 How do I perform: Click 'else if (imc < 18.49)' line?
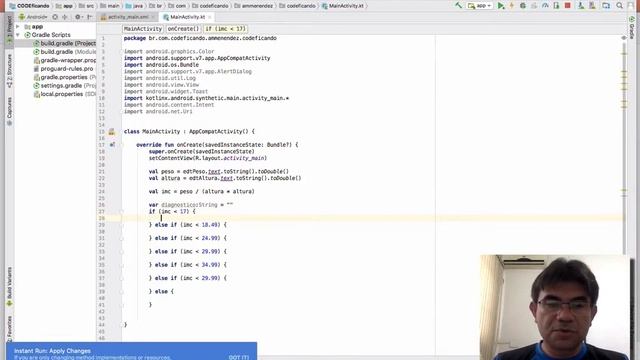(x=188, y=225)
